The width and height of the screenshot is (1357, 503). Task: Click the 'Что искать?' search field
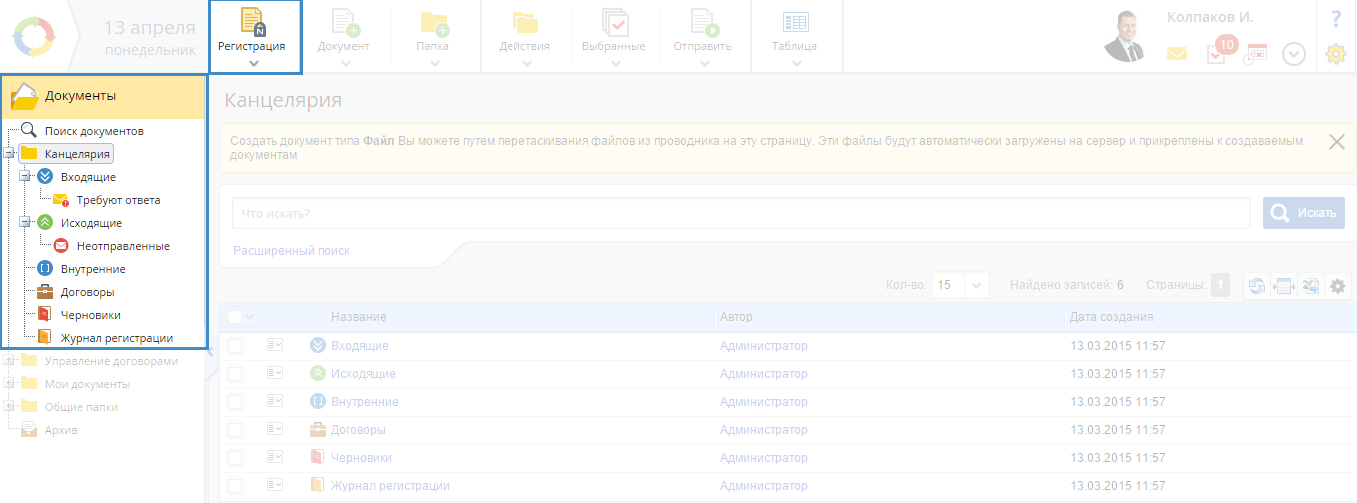[740, 213]
